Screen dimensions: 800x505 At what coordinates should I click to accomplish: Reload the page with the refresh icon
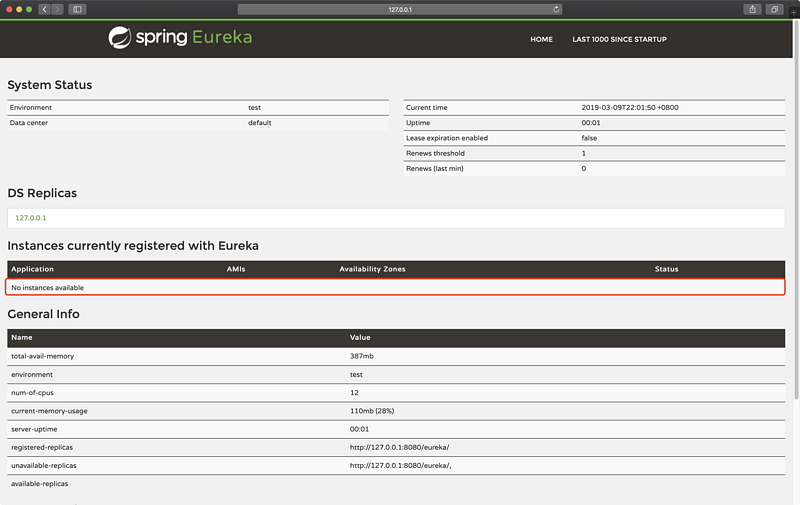pos(556,9)
